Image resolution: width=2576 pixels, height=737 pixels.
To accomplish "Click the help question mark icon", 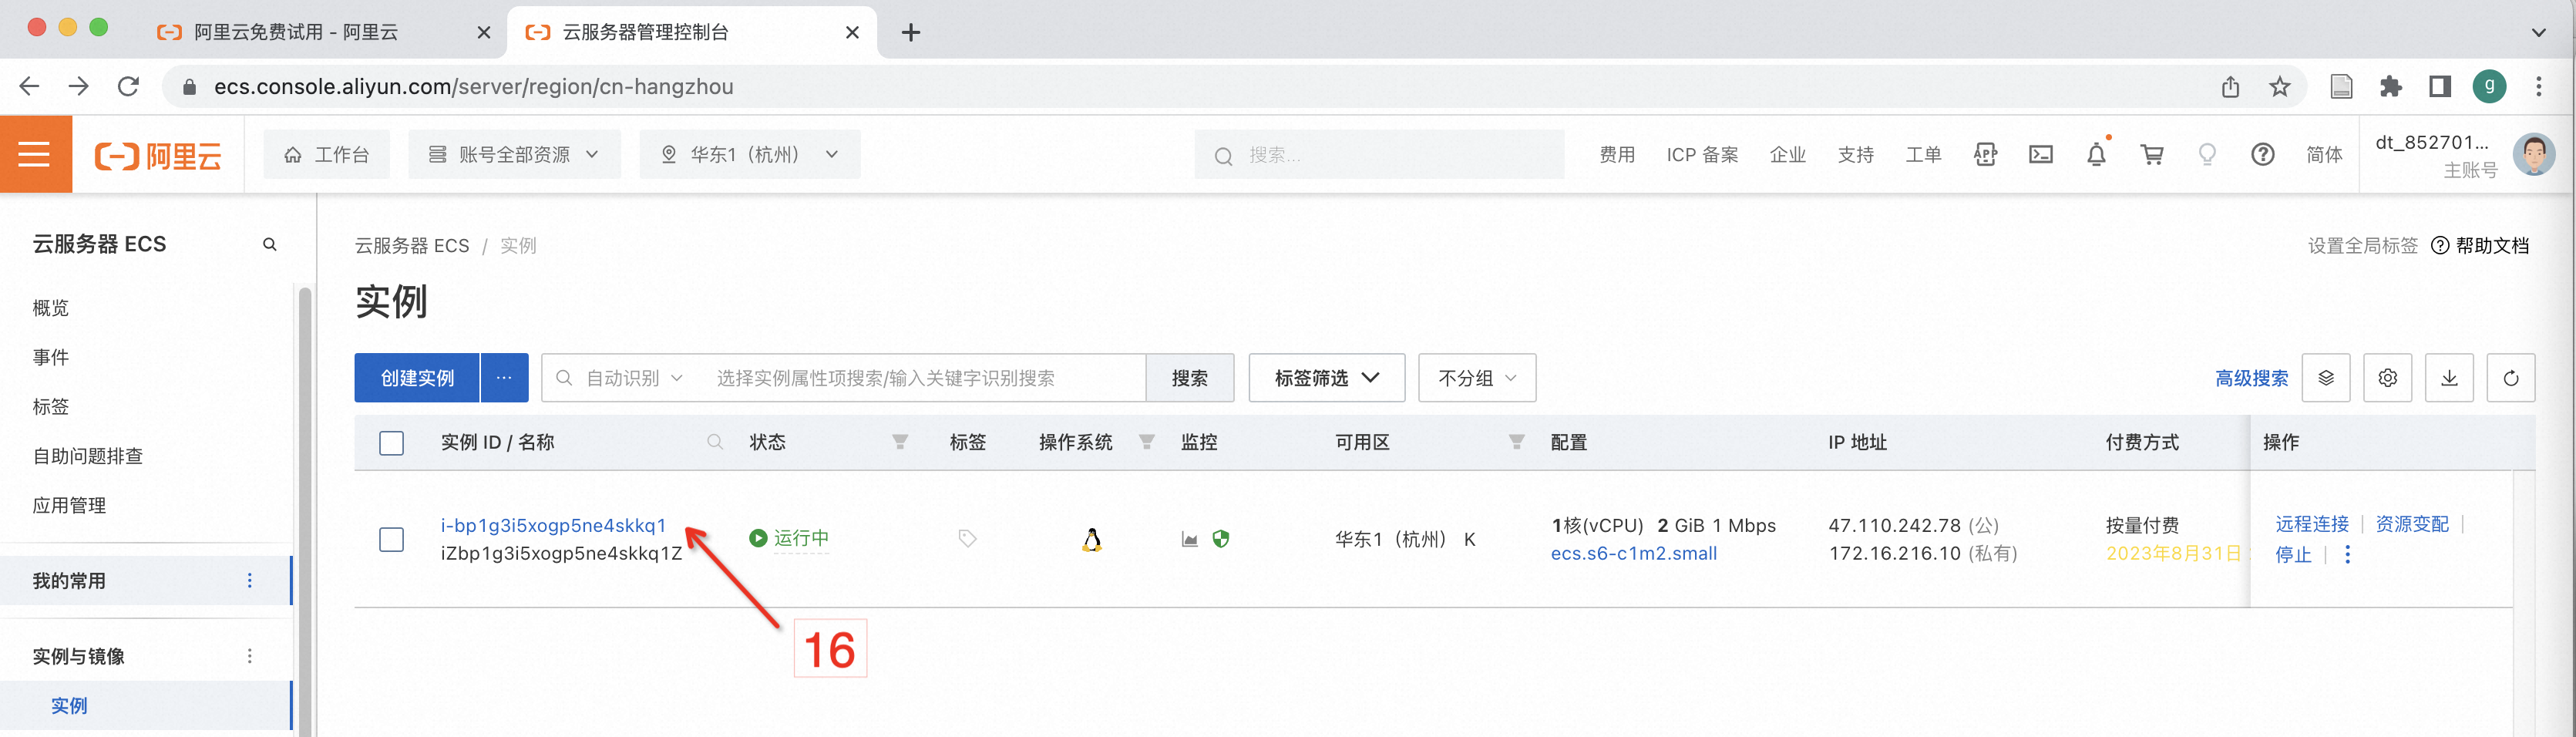I will (x=2262, y=155).
